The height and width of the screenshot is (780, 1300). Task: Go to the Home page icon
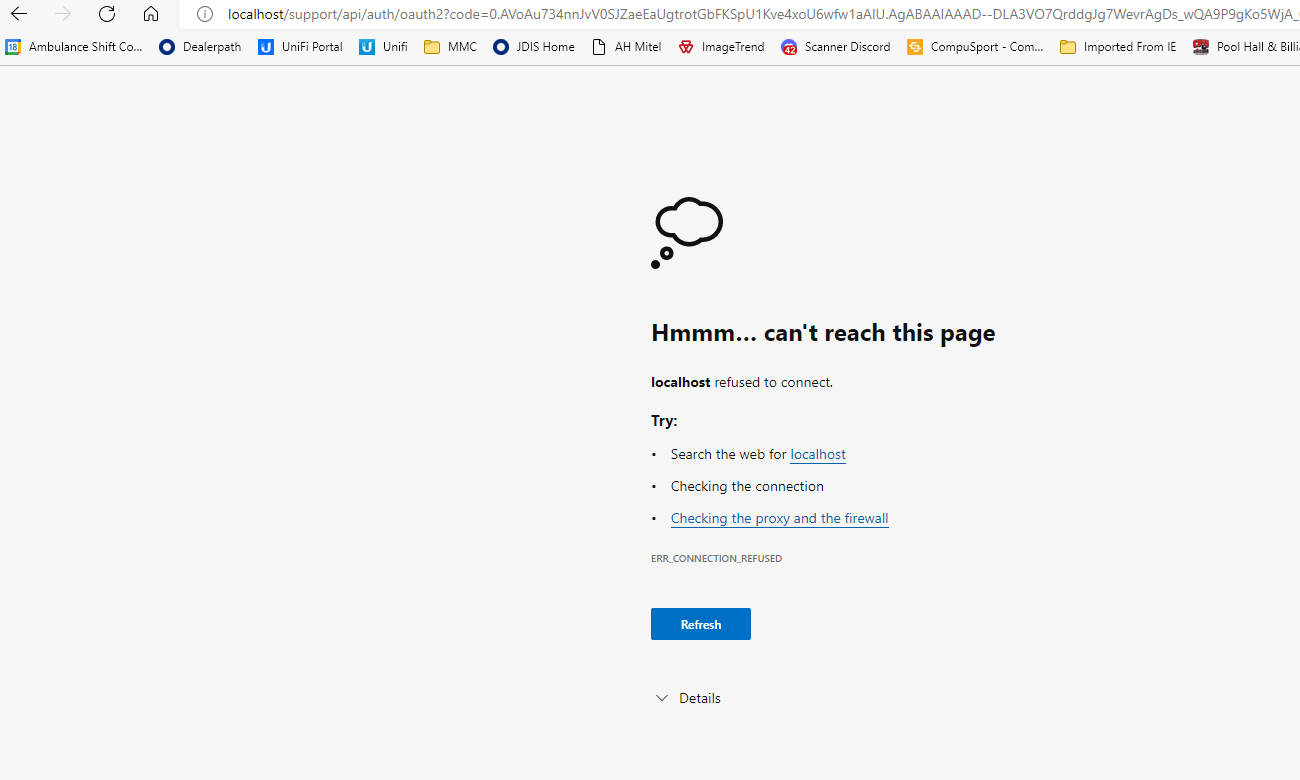tap(151, 14)
